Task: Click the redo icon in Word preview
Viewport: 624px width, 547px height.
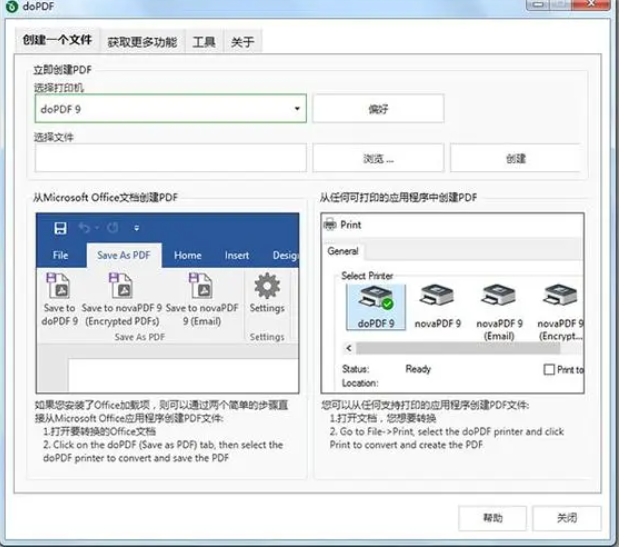Action: click(x=113, y=228)
